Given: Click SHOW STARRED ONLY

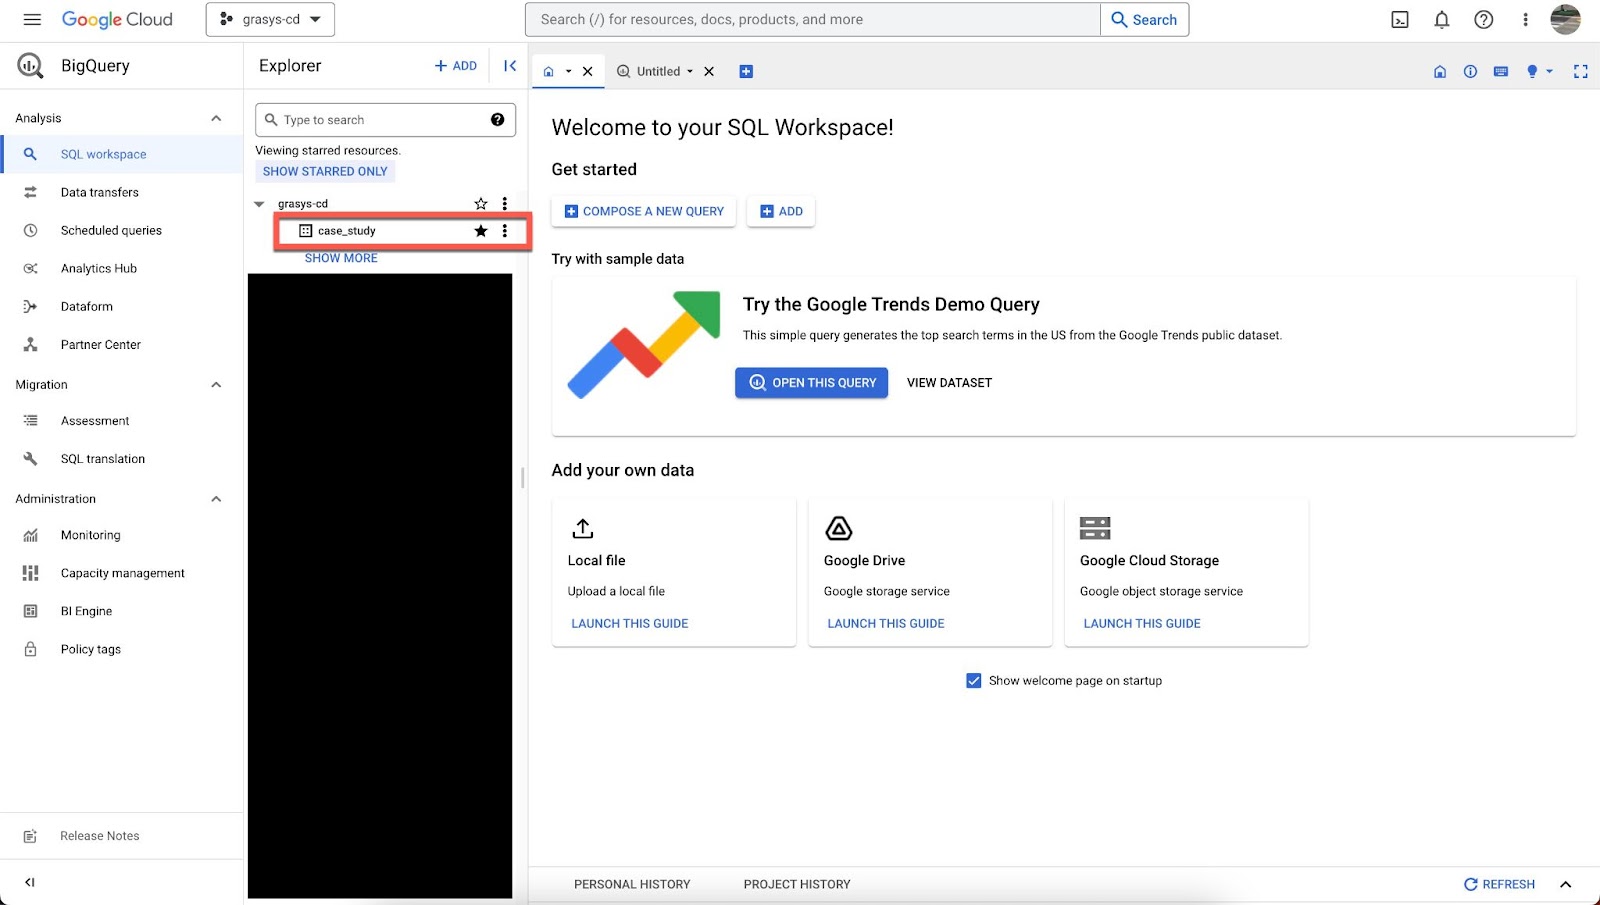Looking at the screenshot, I should [325, 171].
